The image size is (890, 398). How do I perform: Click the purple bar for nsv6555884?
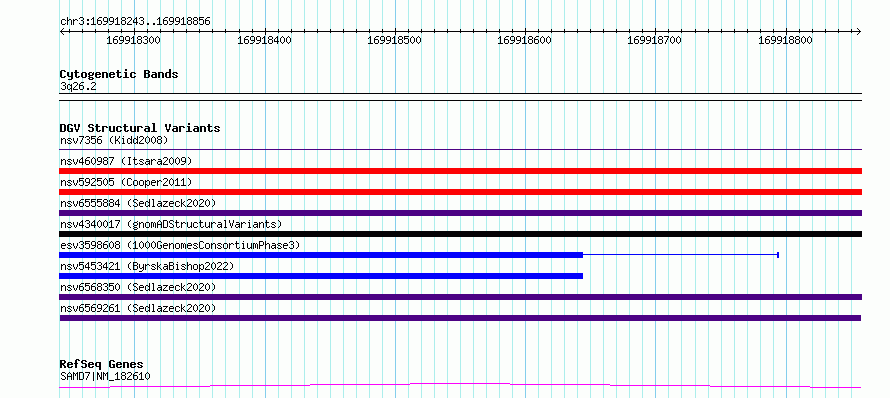point(460,213)
